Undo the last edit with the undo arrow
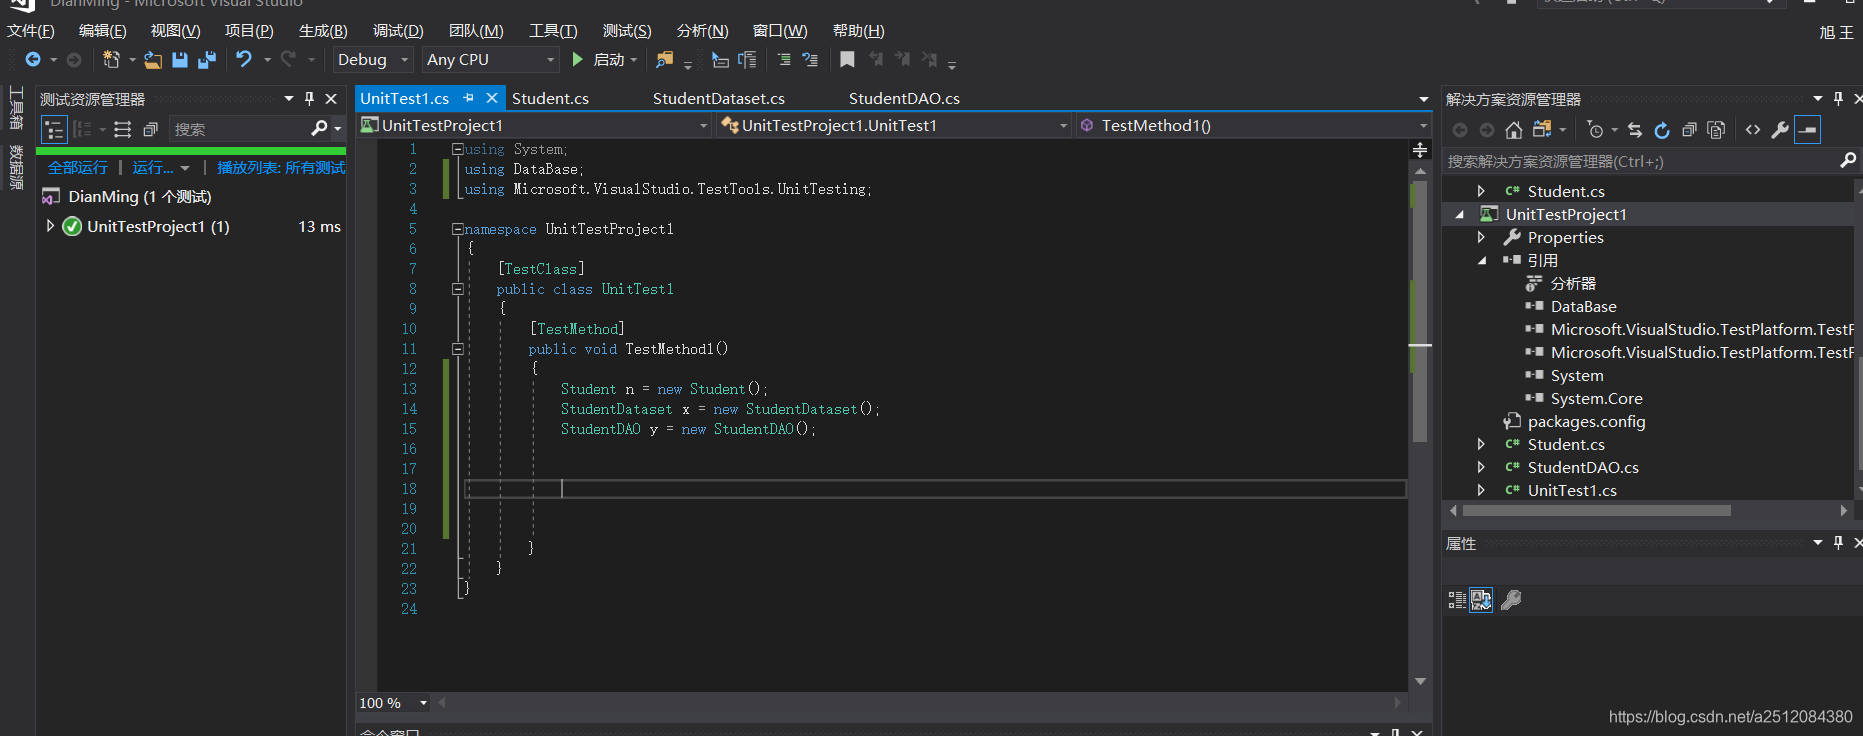The height and width of the screenshot is (736, 1863). tap(244, 60)
